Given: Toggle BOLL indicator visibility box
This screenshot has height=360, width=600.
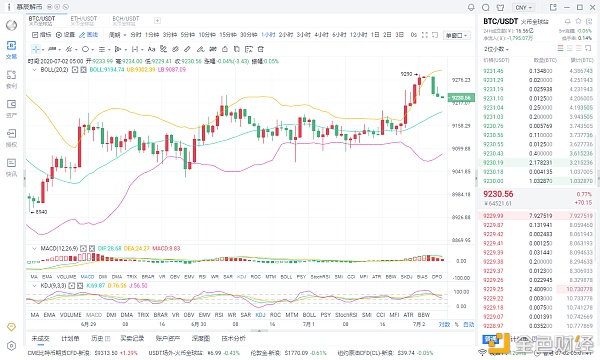Looking at the screenshot, I should 75,70.
